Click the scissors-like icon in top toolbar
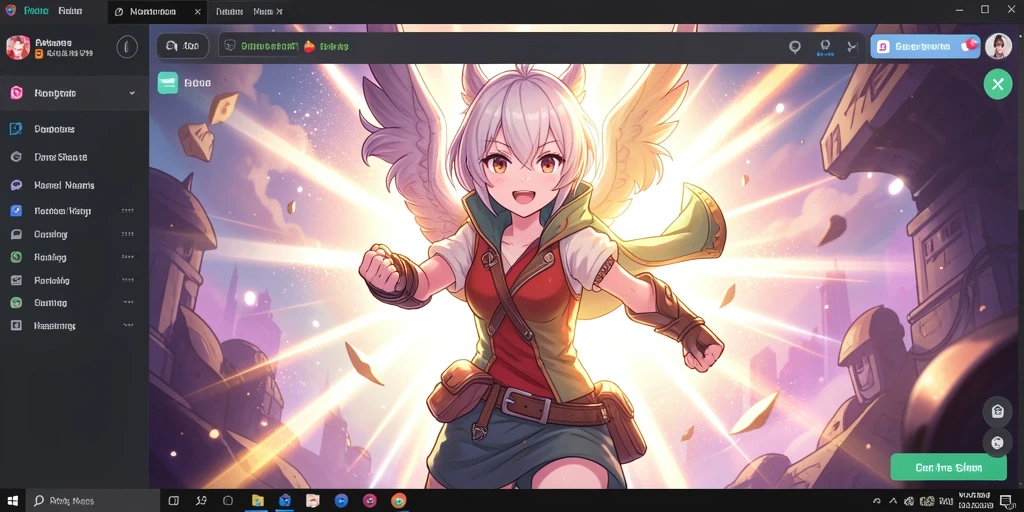Screen dimensions: 1024x512 (x=852, y=46)
